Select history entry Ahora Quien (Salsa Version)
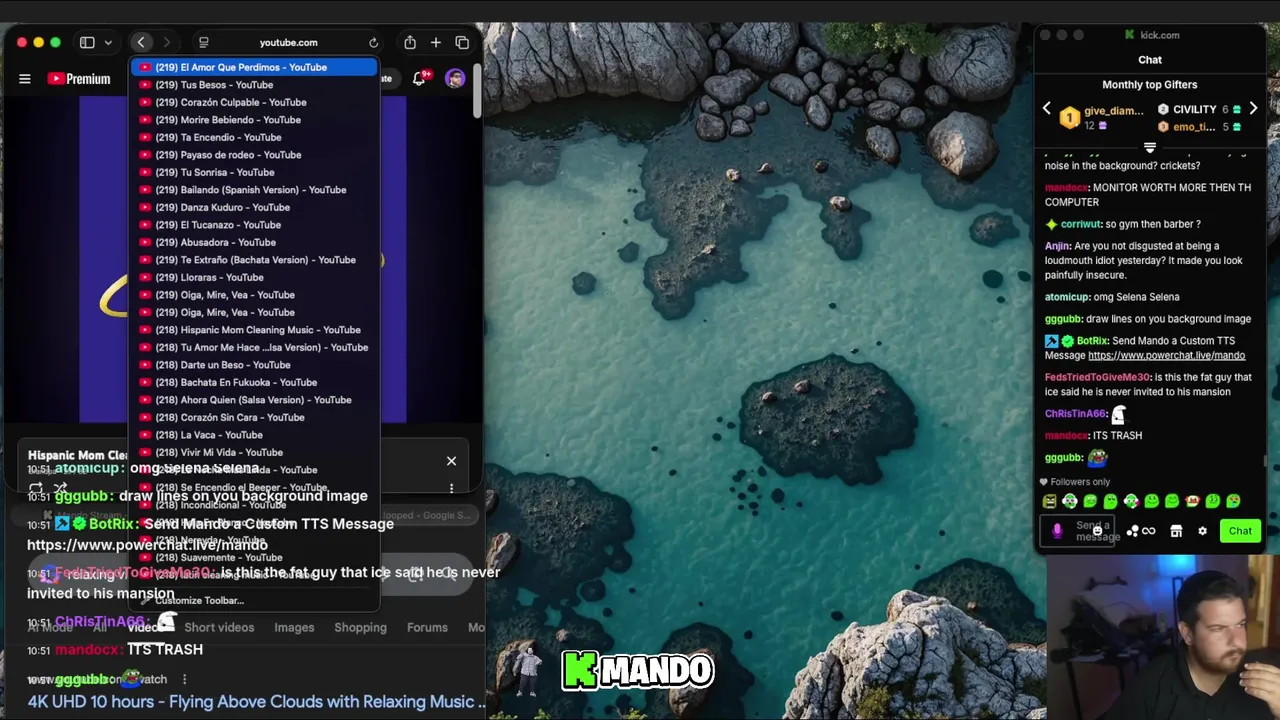Viewport: 1280px width, 720px height. click(x=254, y=400)
